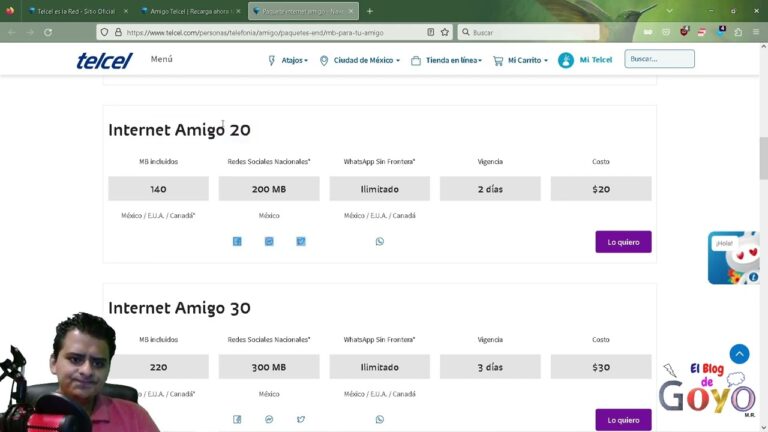Click the red uBlock shield extension icon
The image size is (768, 432).
coord(684,32)
